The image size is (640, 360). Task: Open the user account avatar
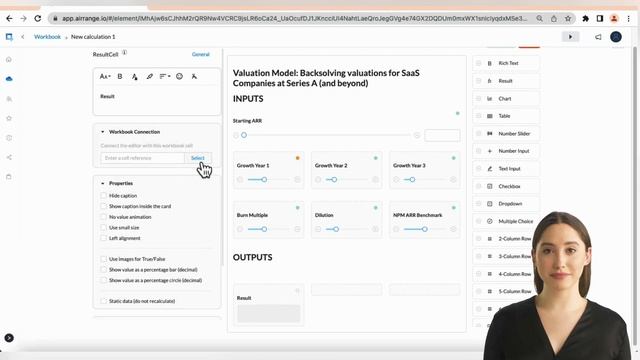click(616, 37)
